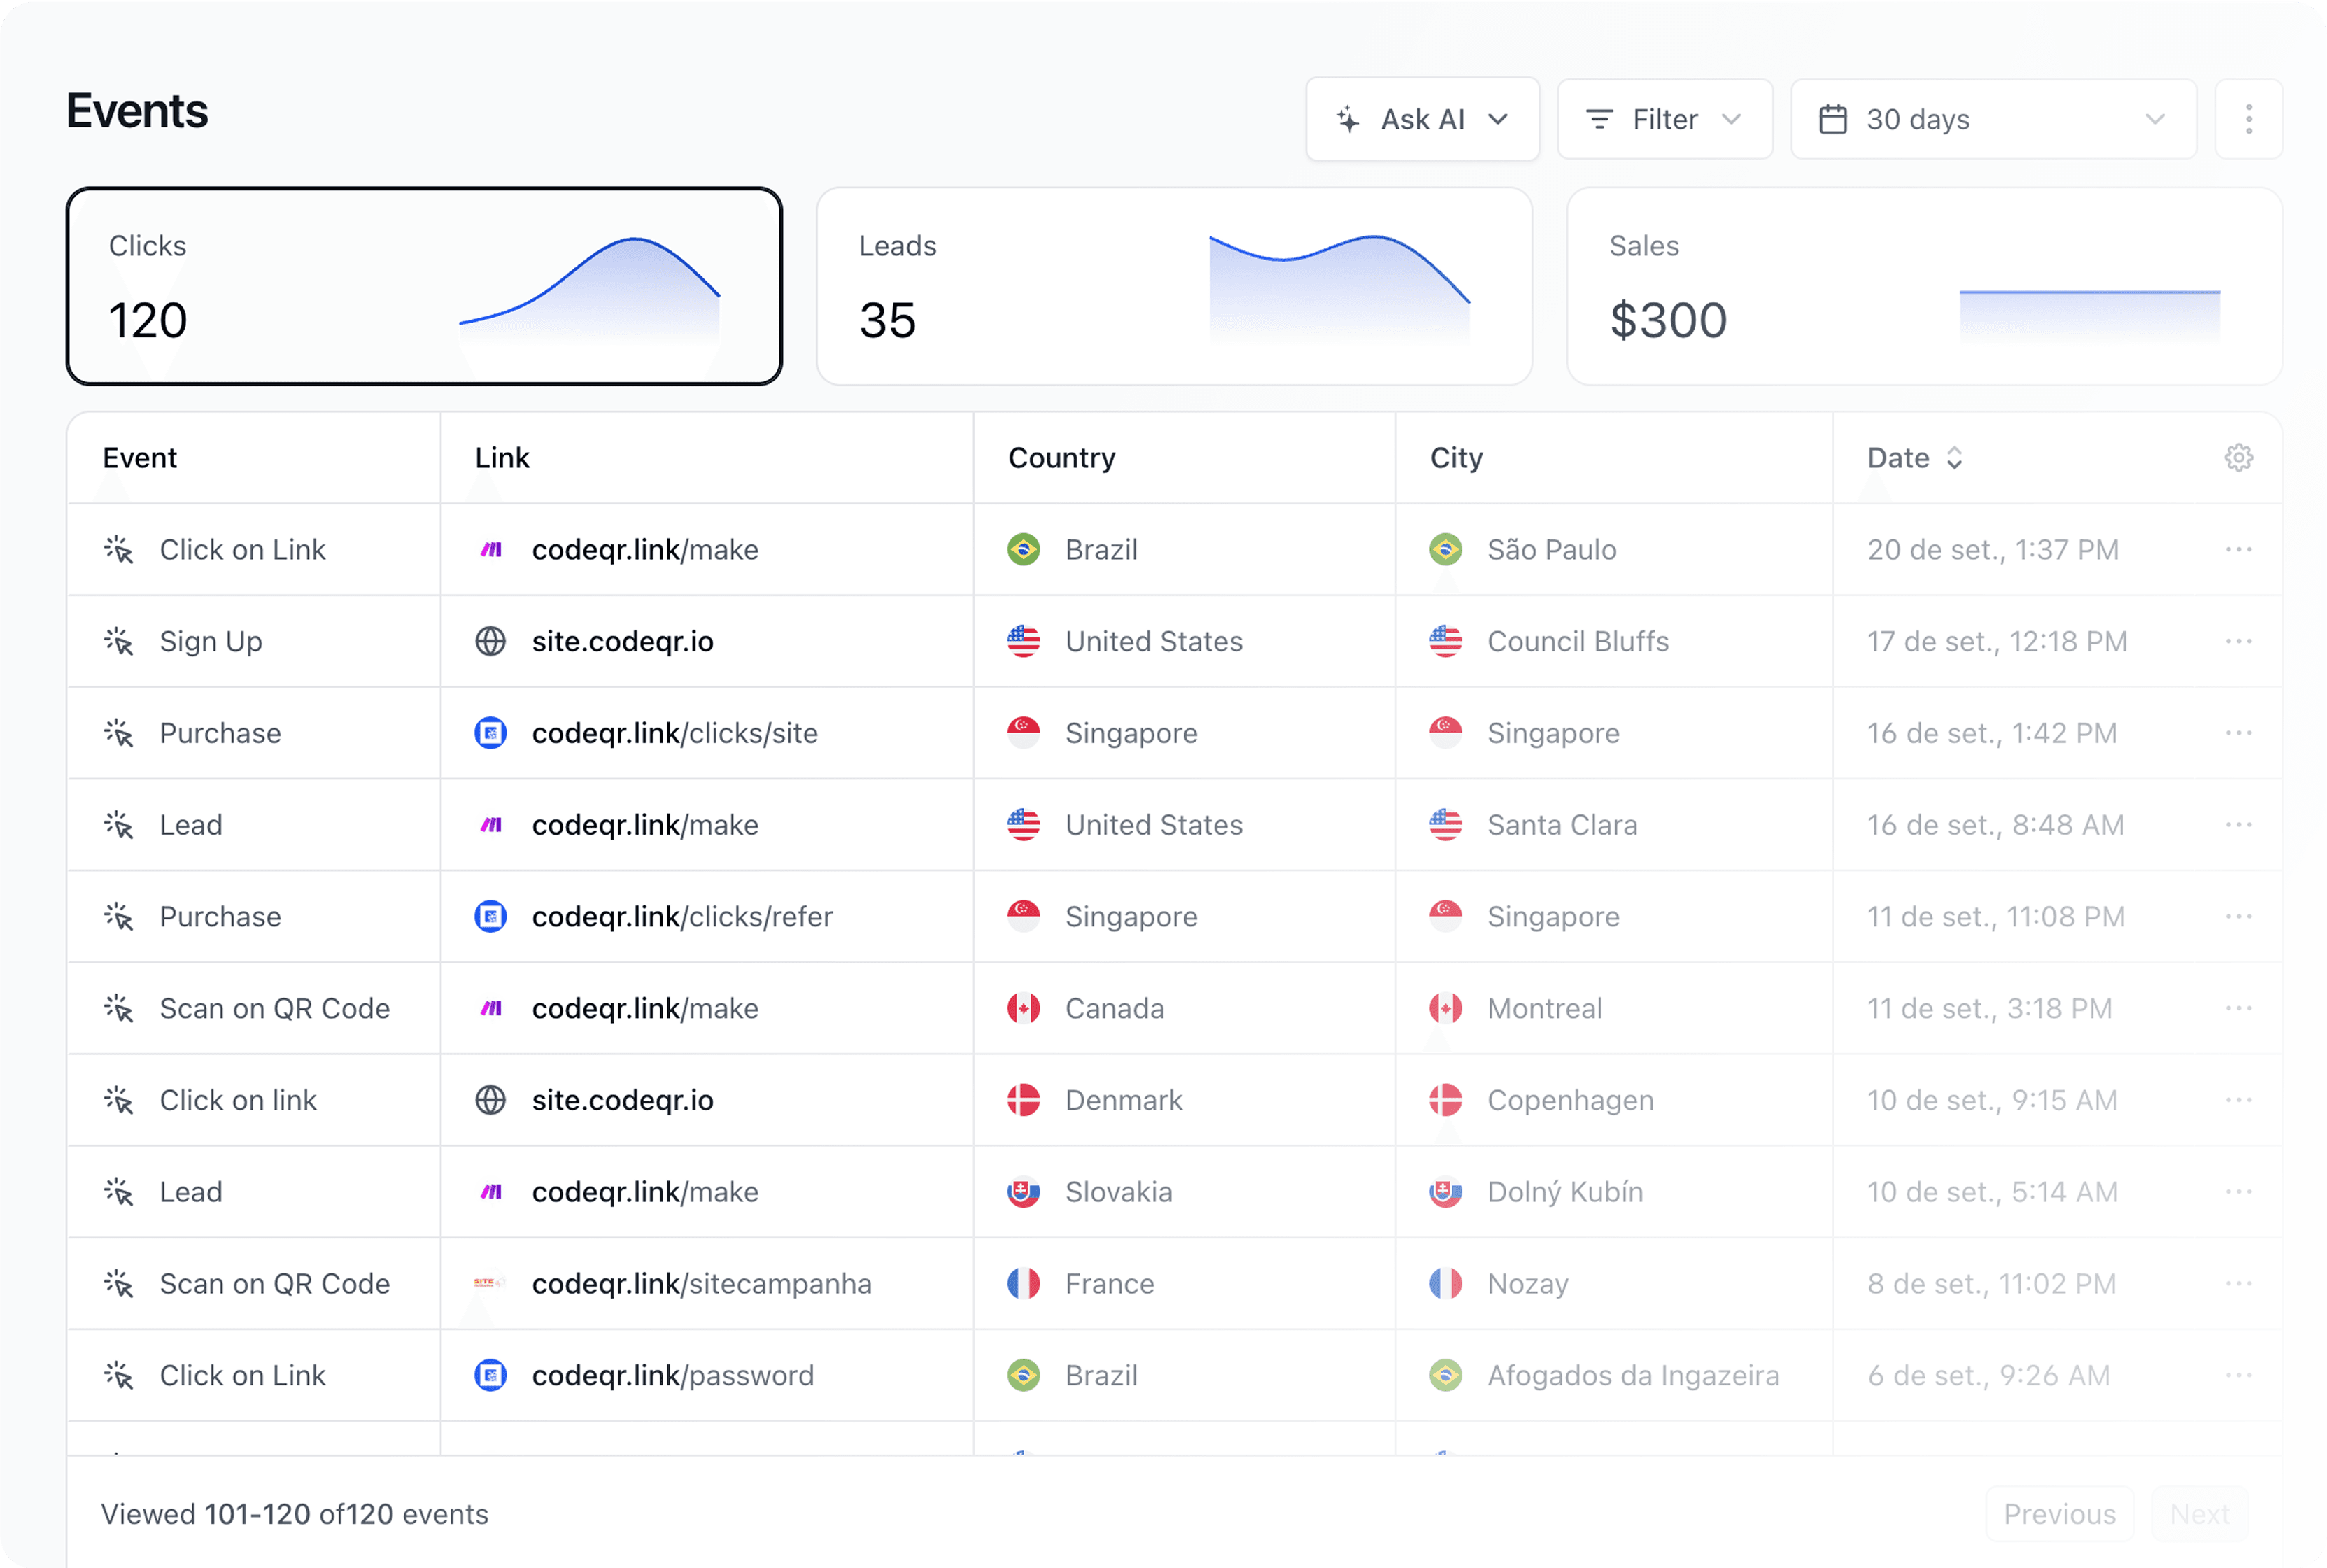The height and width of the screenshot is (1568, 2327).
Task: Open the row options menu for the Purchase event
Action: (x=2241, y=733)
